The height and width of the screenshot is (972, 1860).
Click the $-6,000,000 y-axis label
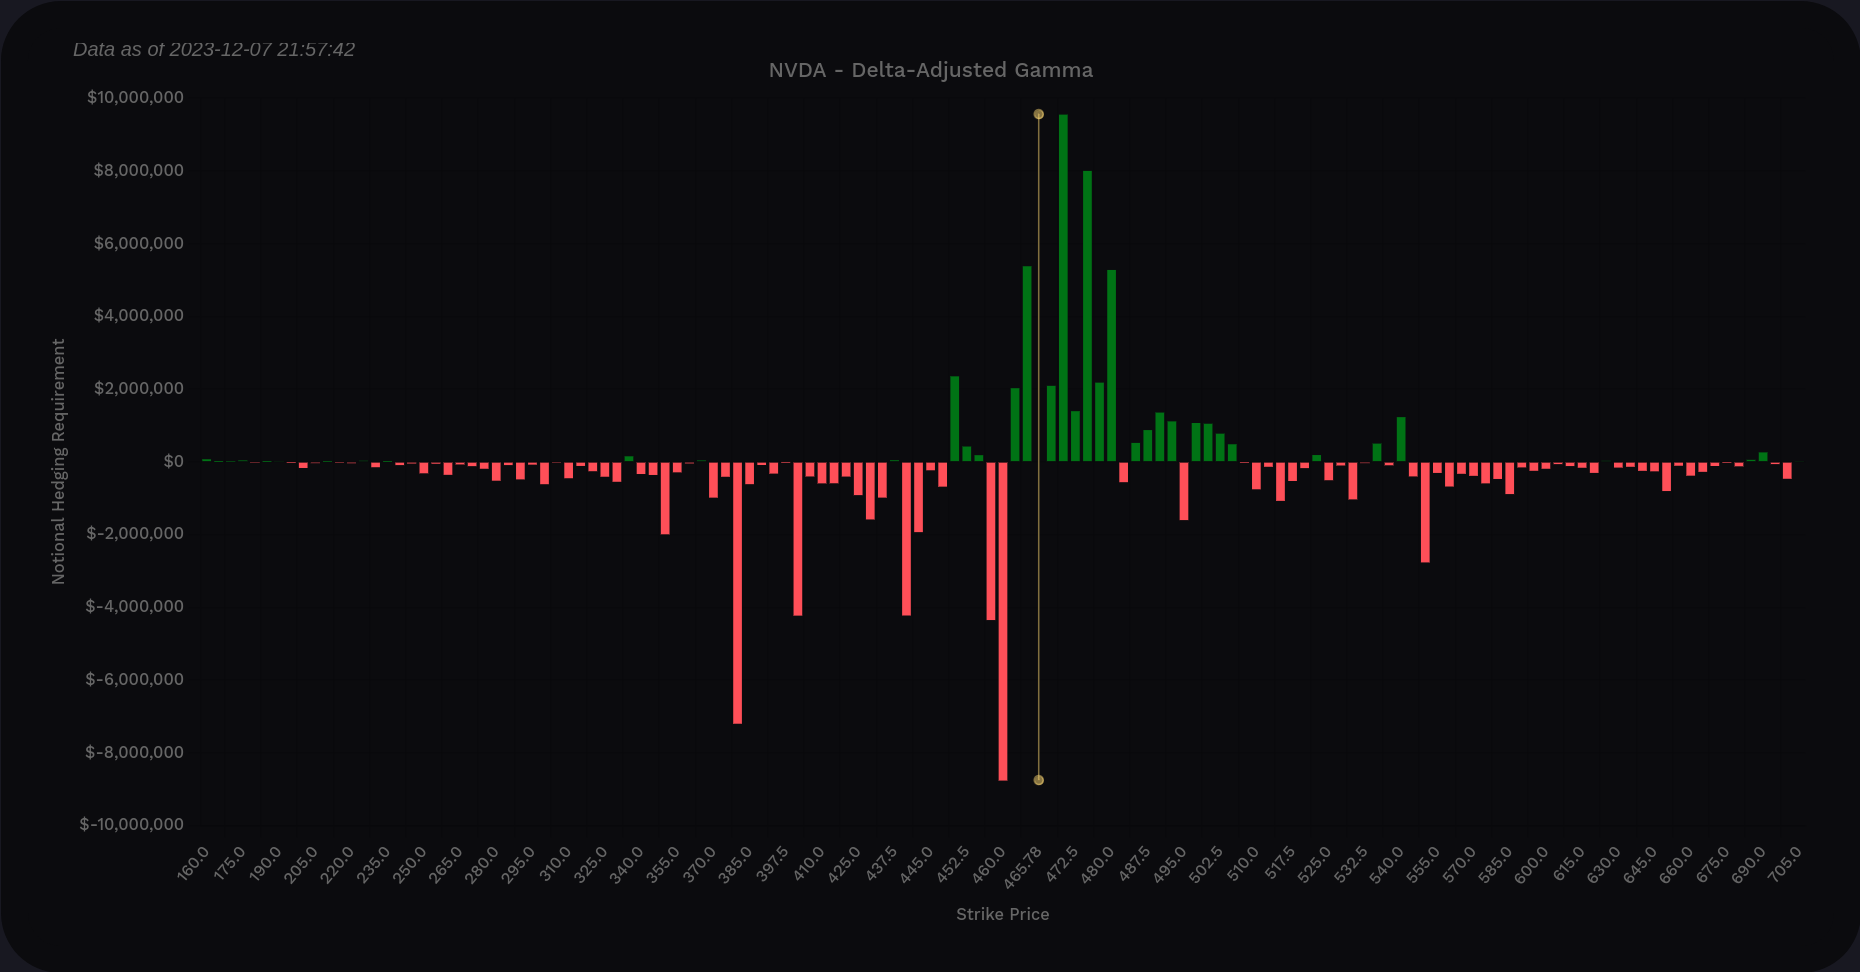pos(135,679)
